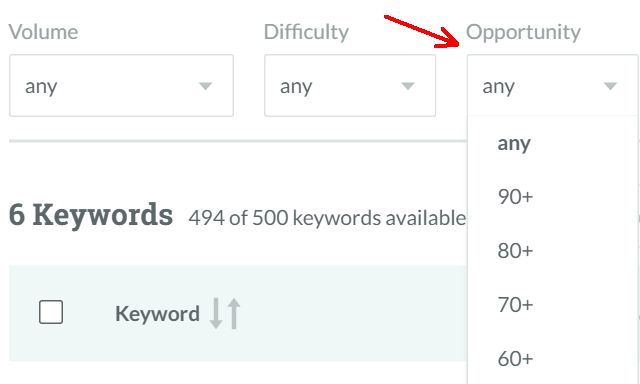
Task: Open the Difficulty dropdown arrow
Action: 408,86
